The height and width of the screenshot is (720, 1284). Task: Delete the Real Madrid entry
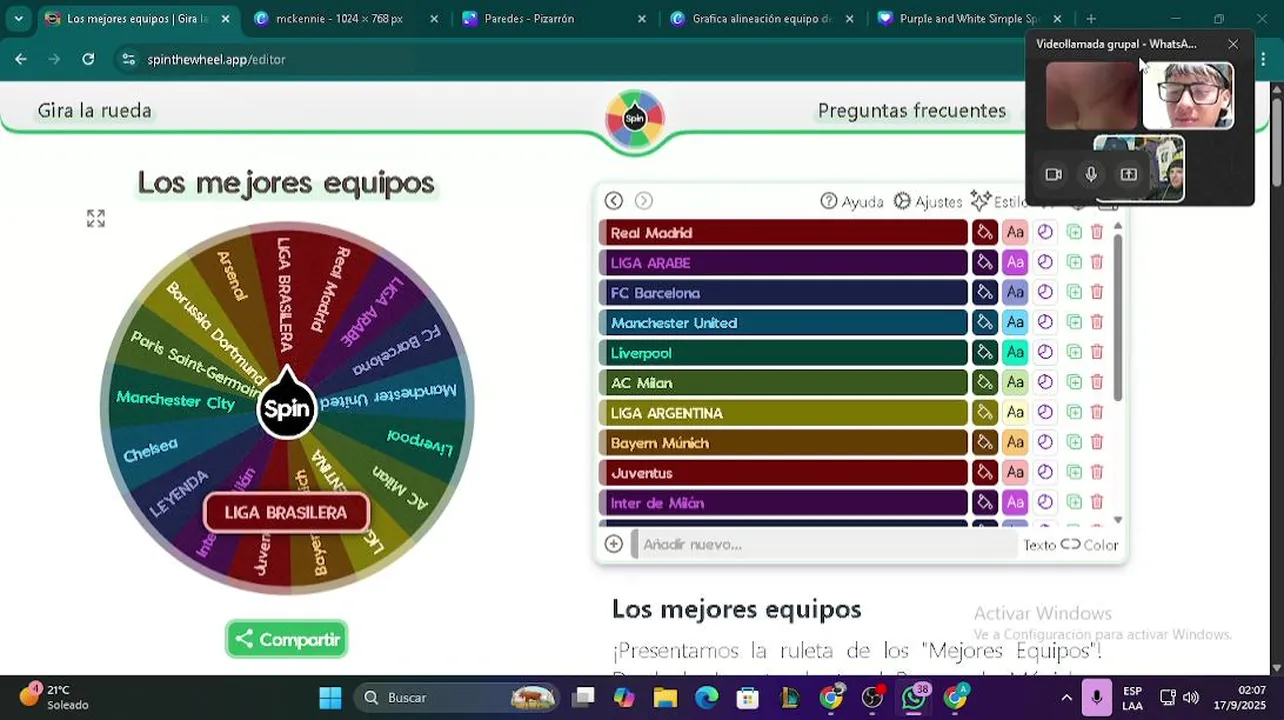pyautogui.click(x=1097, y=232)
